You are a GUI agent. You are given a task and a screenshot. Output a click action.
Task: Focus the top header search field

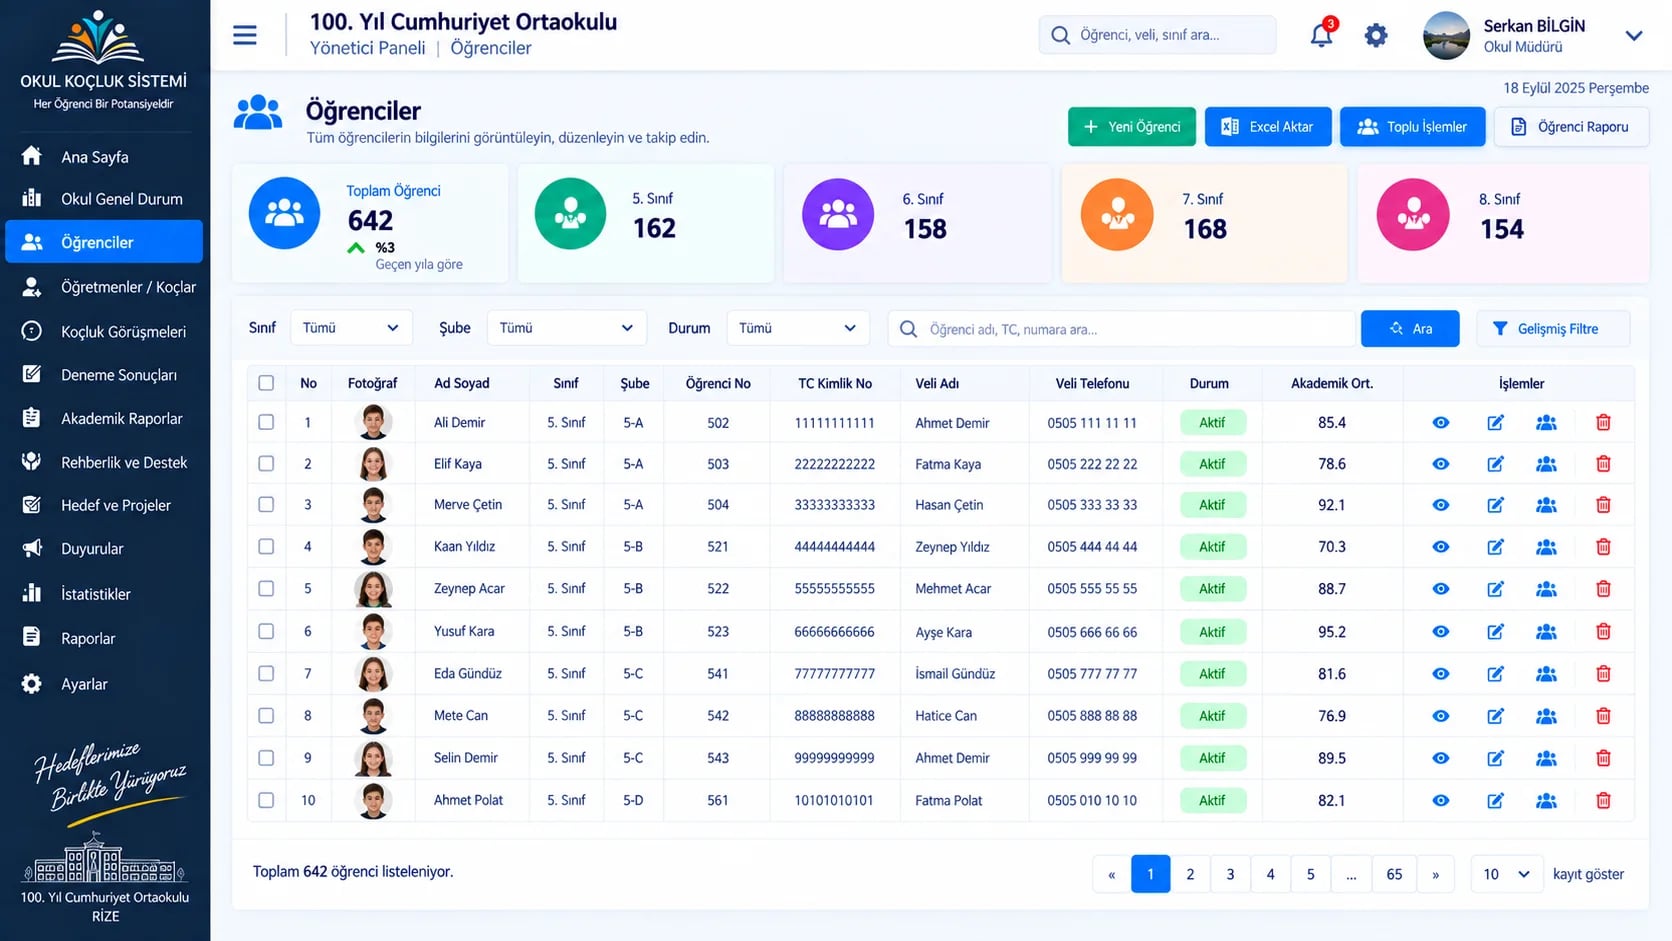[1157, 35]
